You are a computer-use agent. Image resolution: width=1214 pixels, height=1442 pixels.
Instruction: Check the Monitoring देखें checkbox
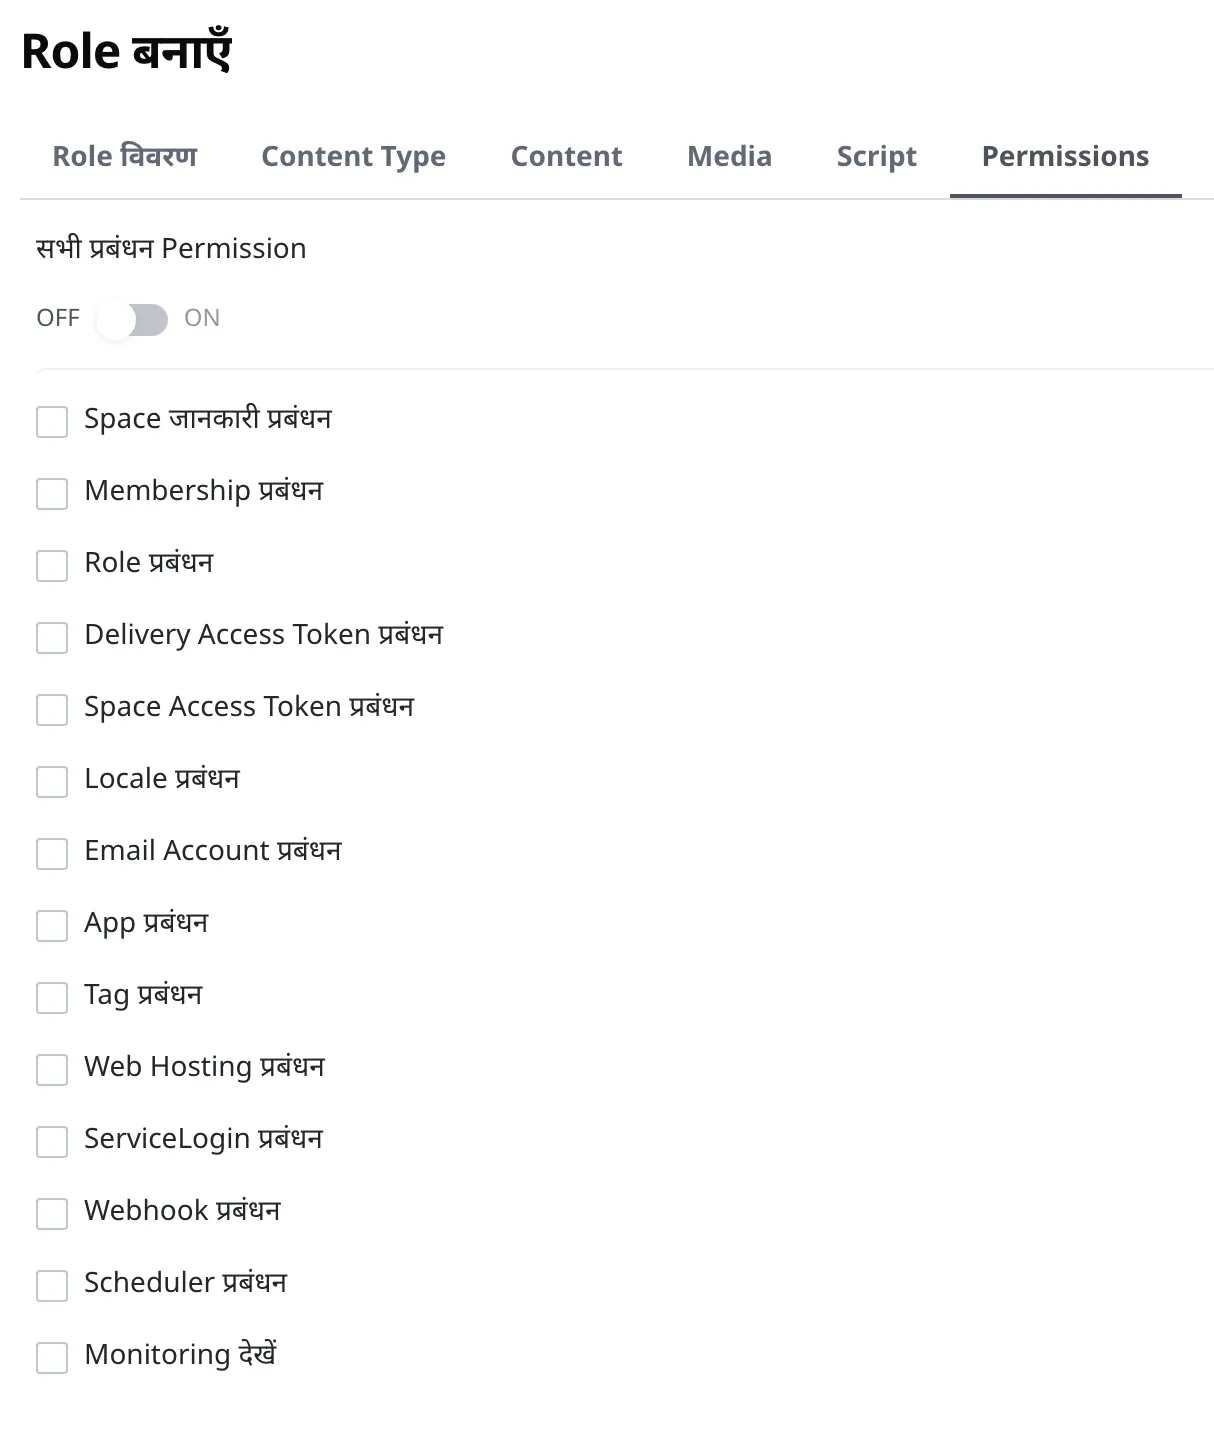click(52, 1357)
